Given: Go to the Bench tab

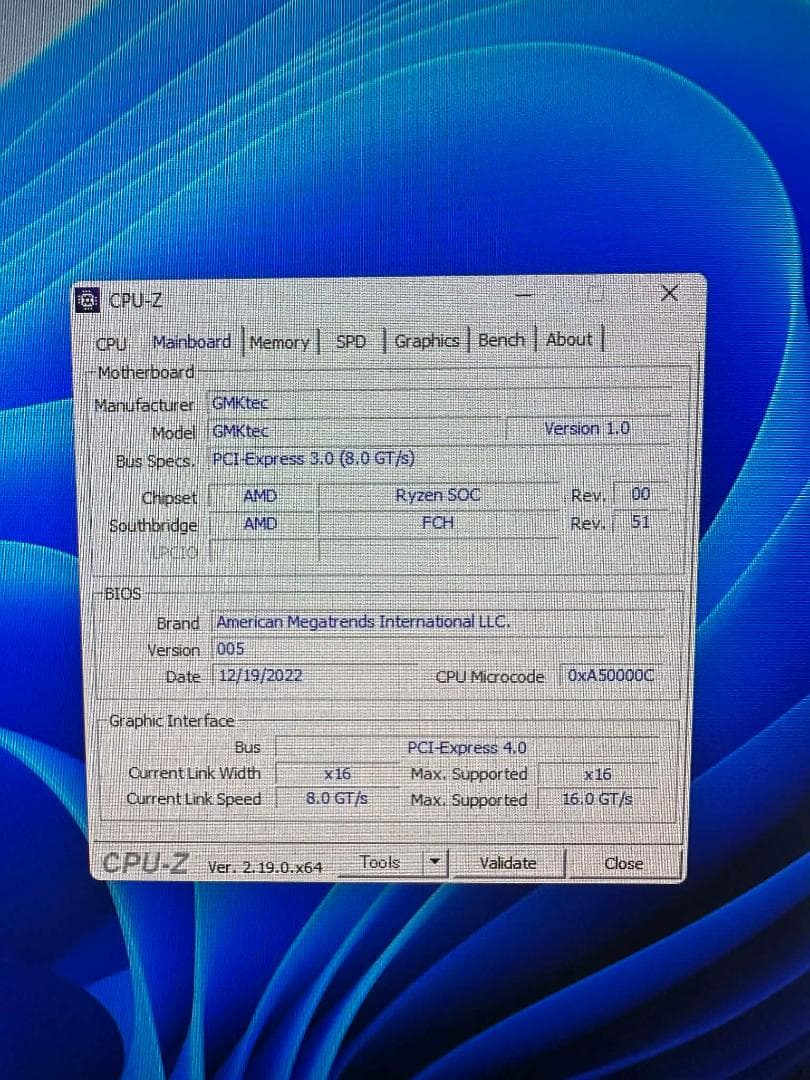Looking at the screenshot, I should click(501, 340).
